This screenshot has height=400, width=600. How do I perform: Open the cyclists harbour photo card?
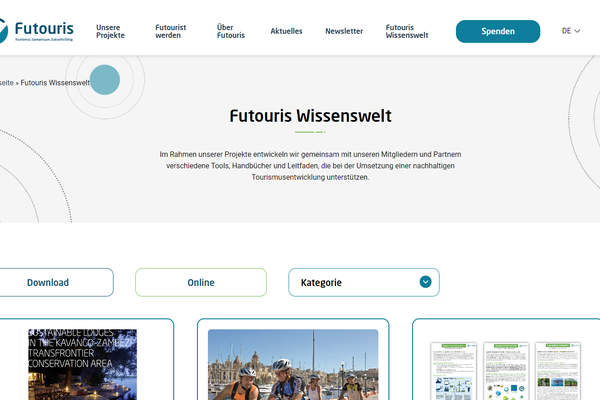click(293, 364)
